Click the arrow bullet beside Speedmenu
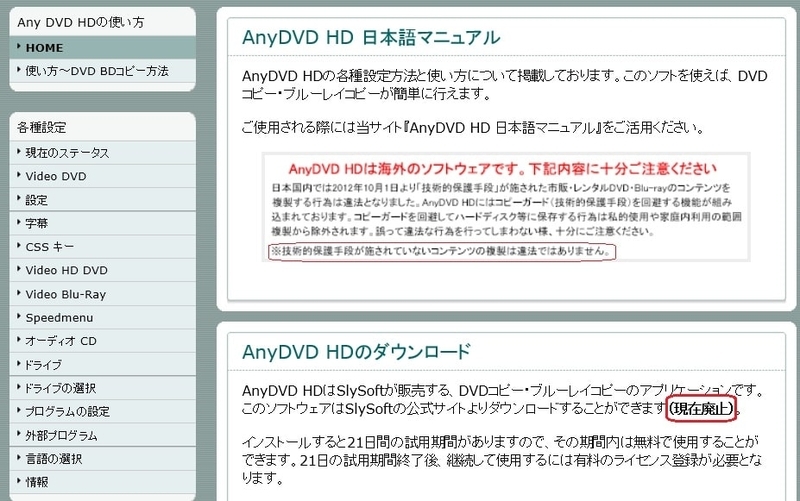 coord(19,316)
